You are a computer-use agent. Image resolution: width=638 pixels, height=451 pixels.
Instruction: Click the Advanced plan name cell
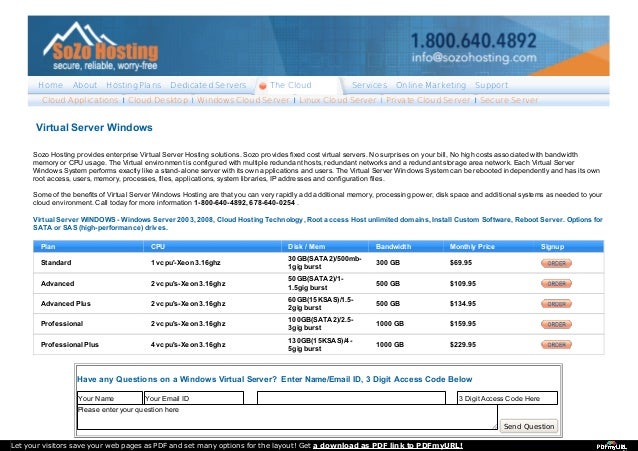point(57,283)
